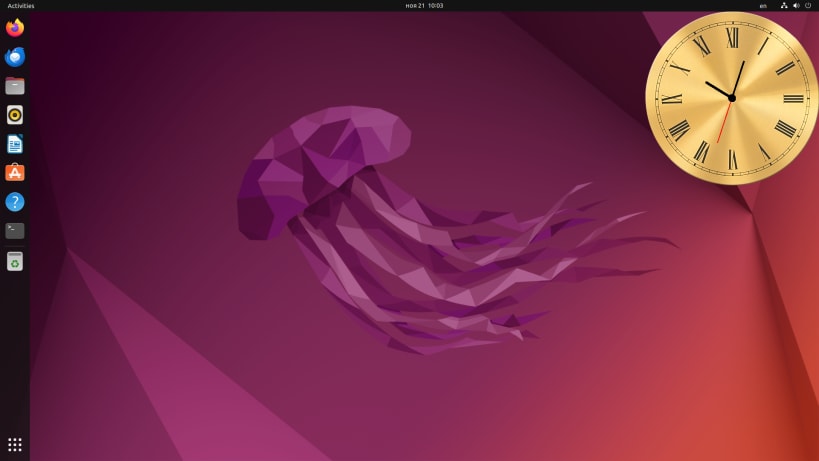The width and height of the screenshot is (819, 461).
Task: Open the date and time calendar menu
Action: (424, 6)
